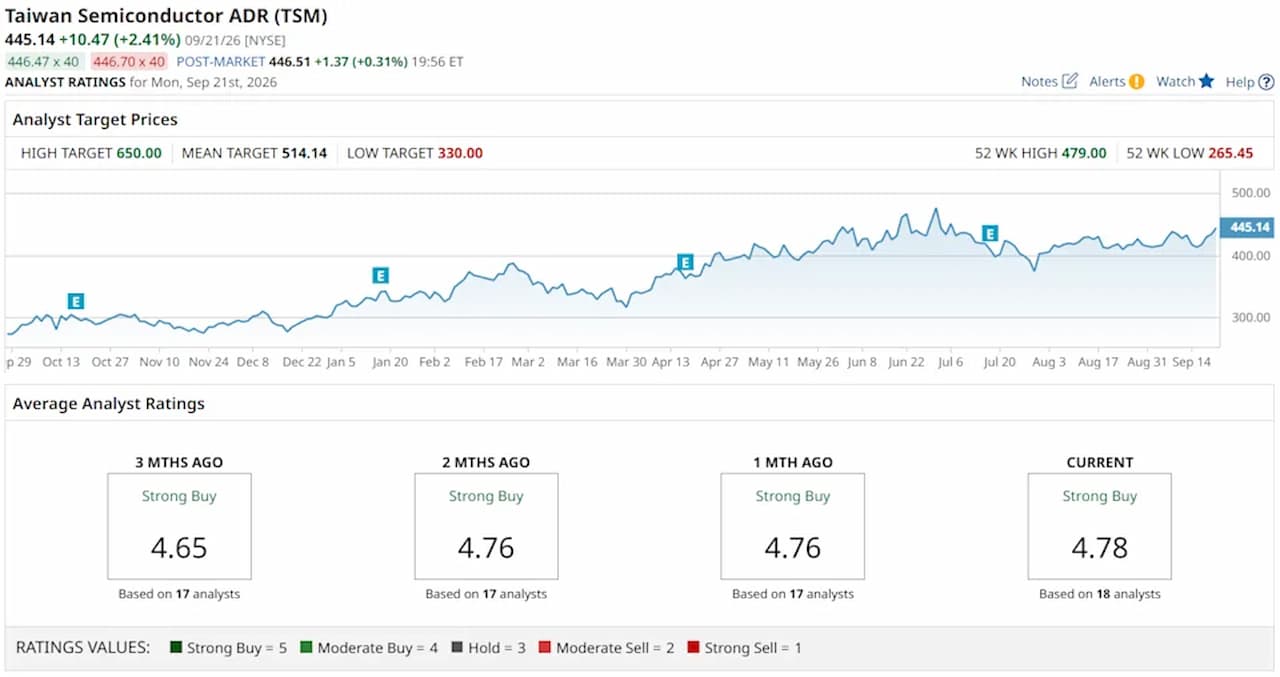Click the green bid quote 446.47 x 40
The width and height of the screenshot is (1280, 677).
point(43,61)
